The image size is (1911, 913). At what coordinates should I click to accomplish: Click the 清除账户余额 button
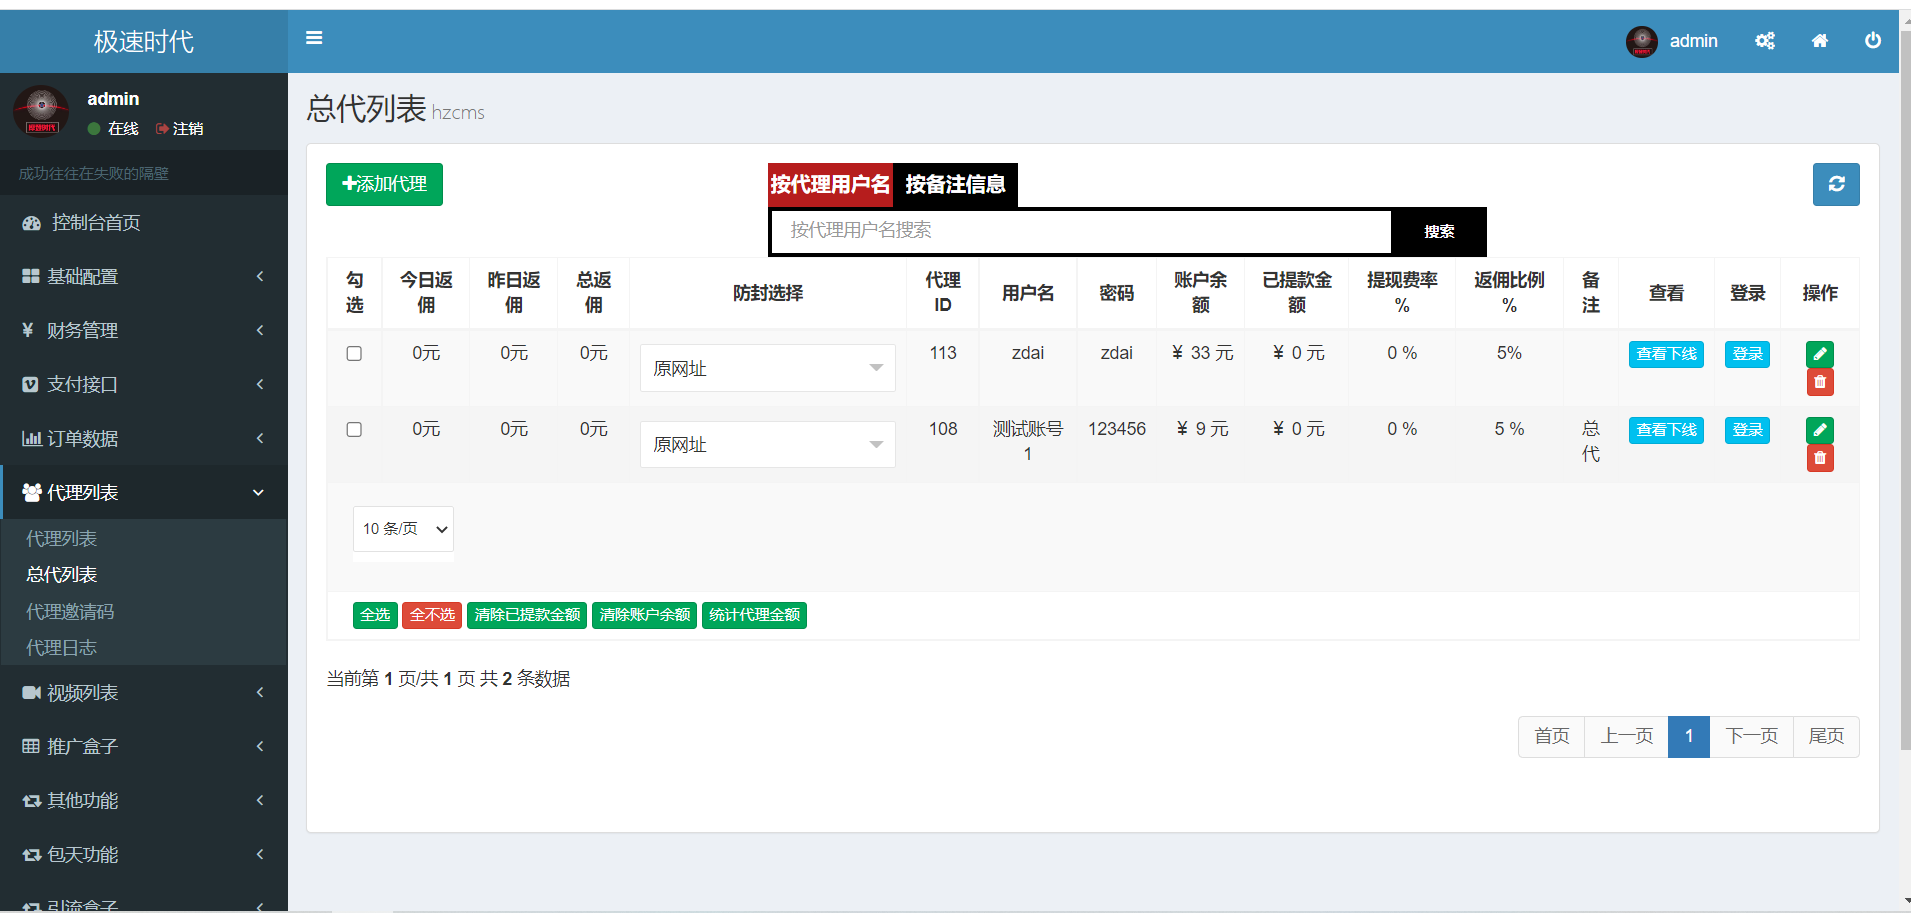644,615
